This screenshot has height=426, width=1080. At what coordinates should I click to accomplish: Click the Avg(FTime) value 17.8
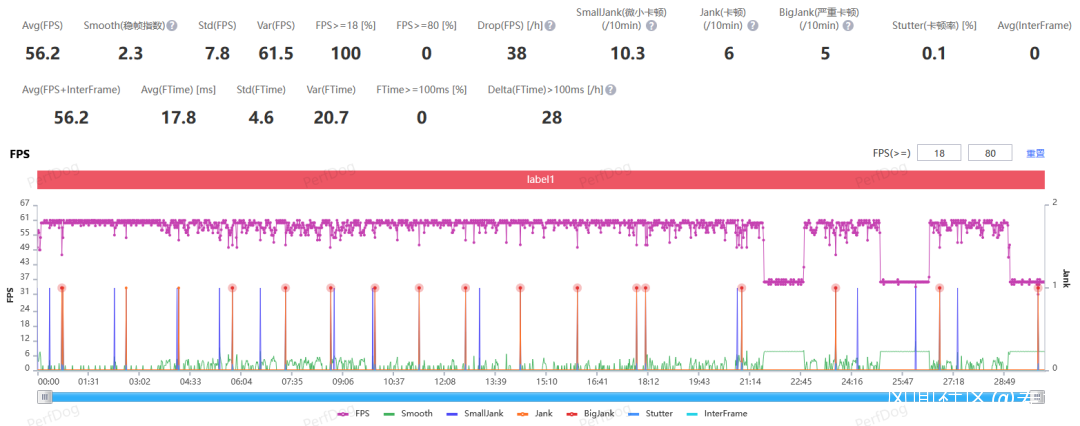coord(178,118)
